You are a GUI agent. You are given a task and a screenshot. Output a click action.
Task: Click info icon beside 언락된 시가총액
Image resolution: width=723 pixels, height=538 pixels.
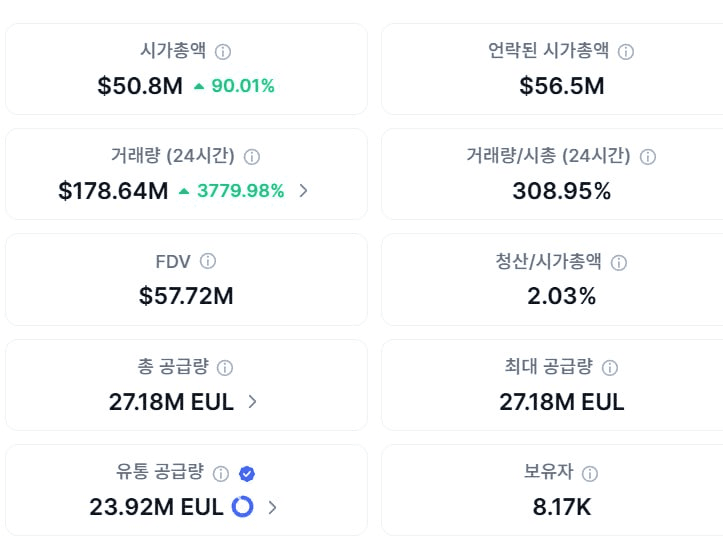point(626,52)
